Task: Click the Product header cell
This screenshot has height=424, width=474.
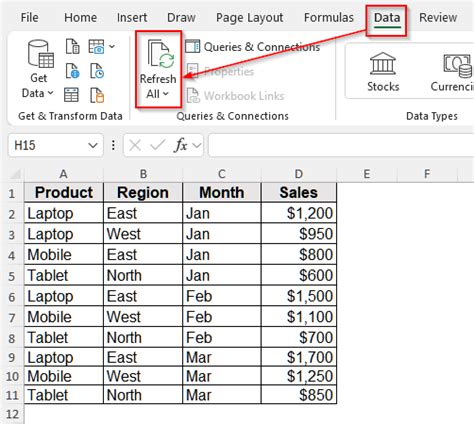Action: pos(64,193)
